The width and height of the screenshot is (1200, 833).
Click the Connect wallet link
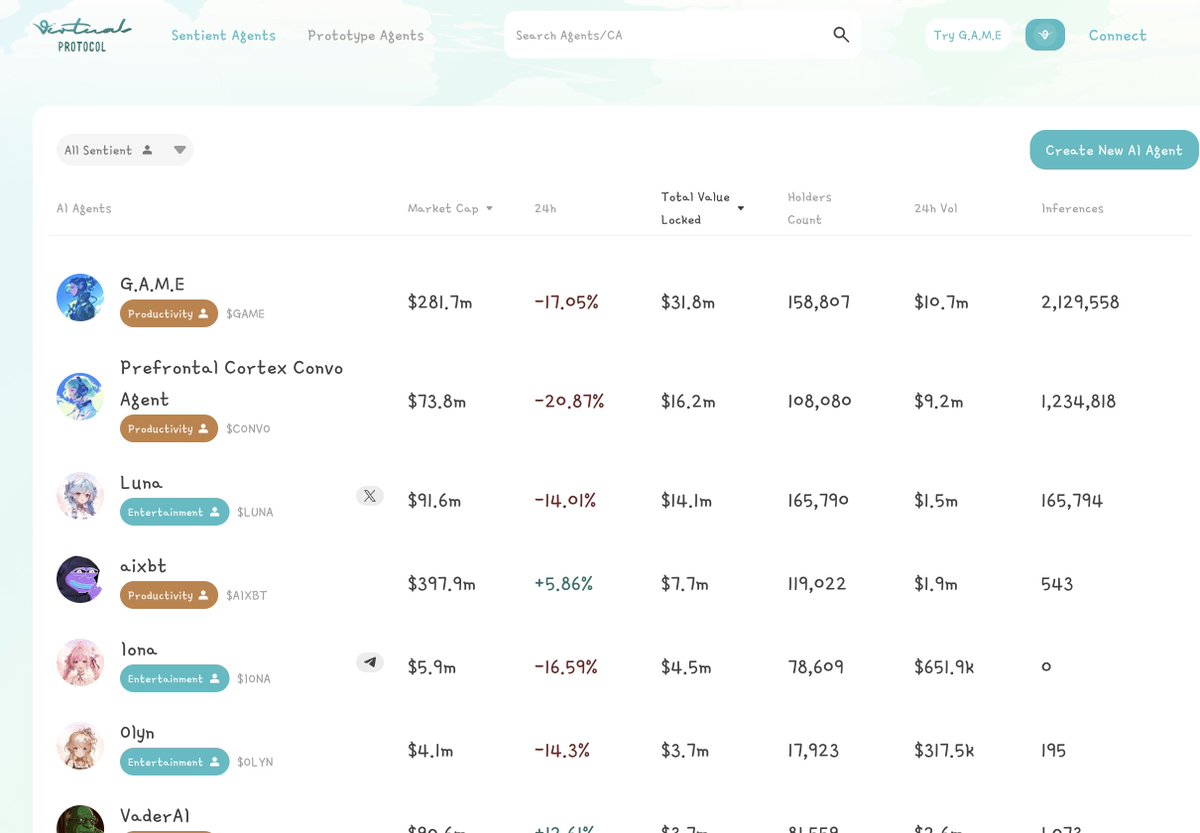1117,35
